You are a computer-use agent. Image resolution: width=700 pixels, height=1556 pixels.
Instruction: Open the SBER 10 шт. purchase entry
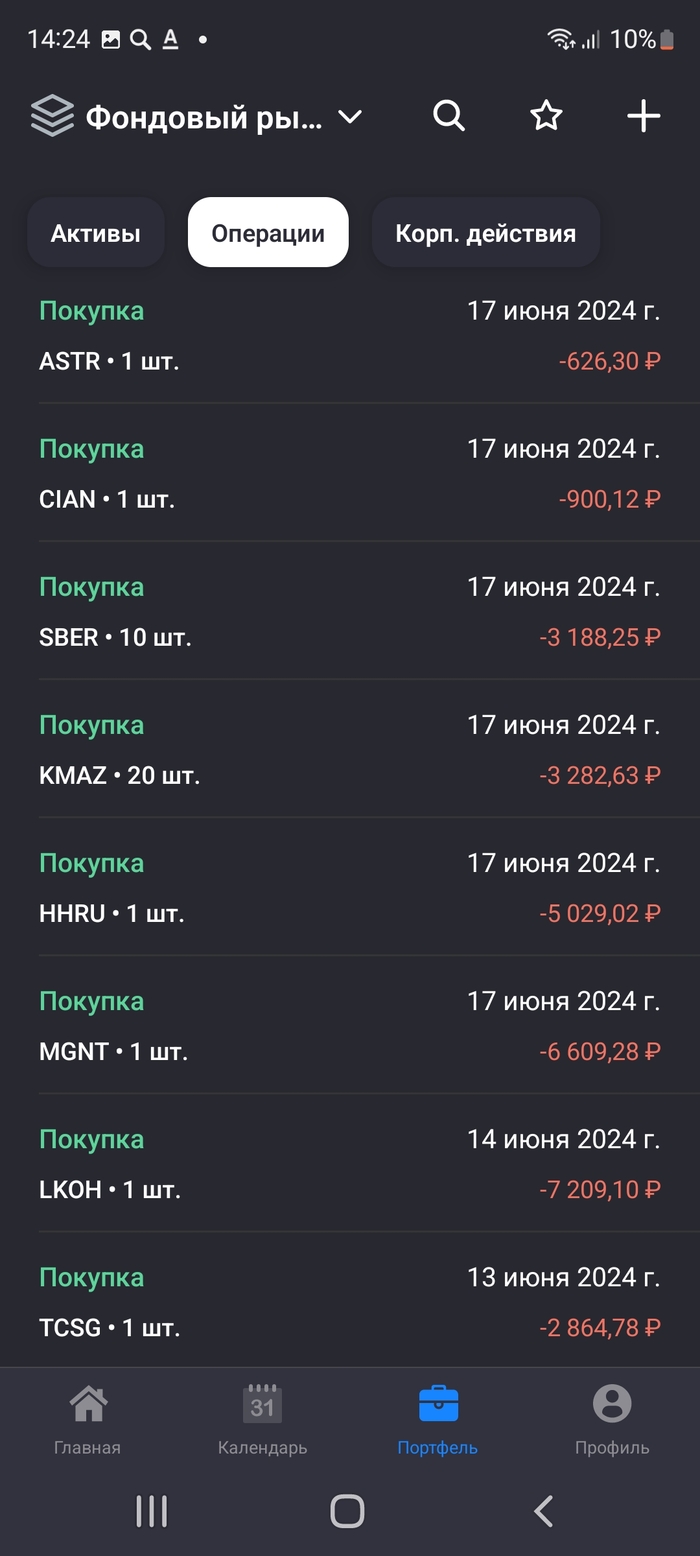(x=349, y=612)
